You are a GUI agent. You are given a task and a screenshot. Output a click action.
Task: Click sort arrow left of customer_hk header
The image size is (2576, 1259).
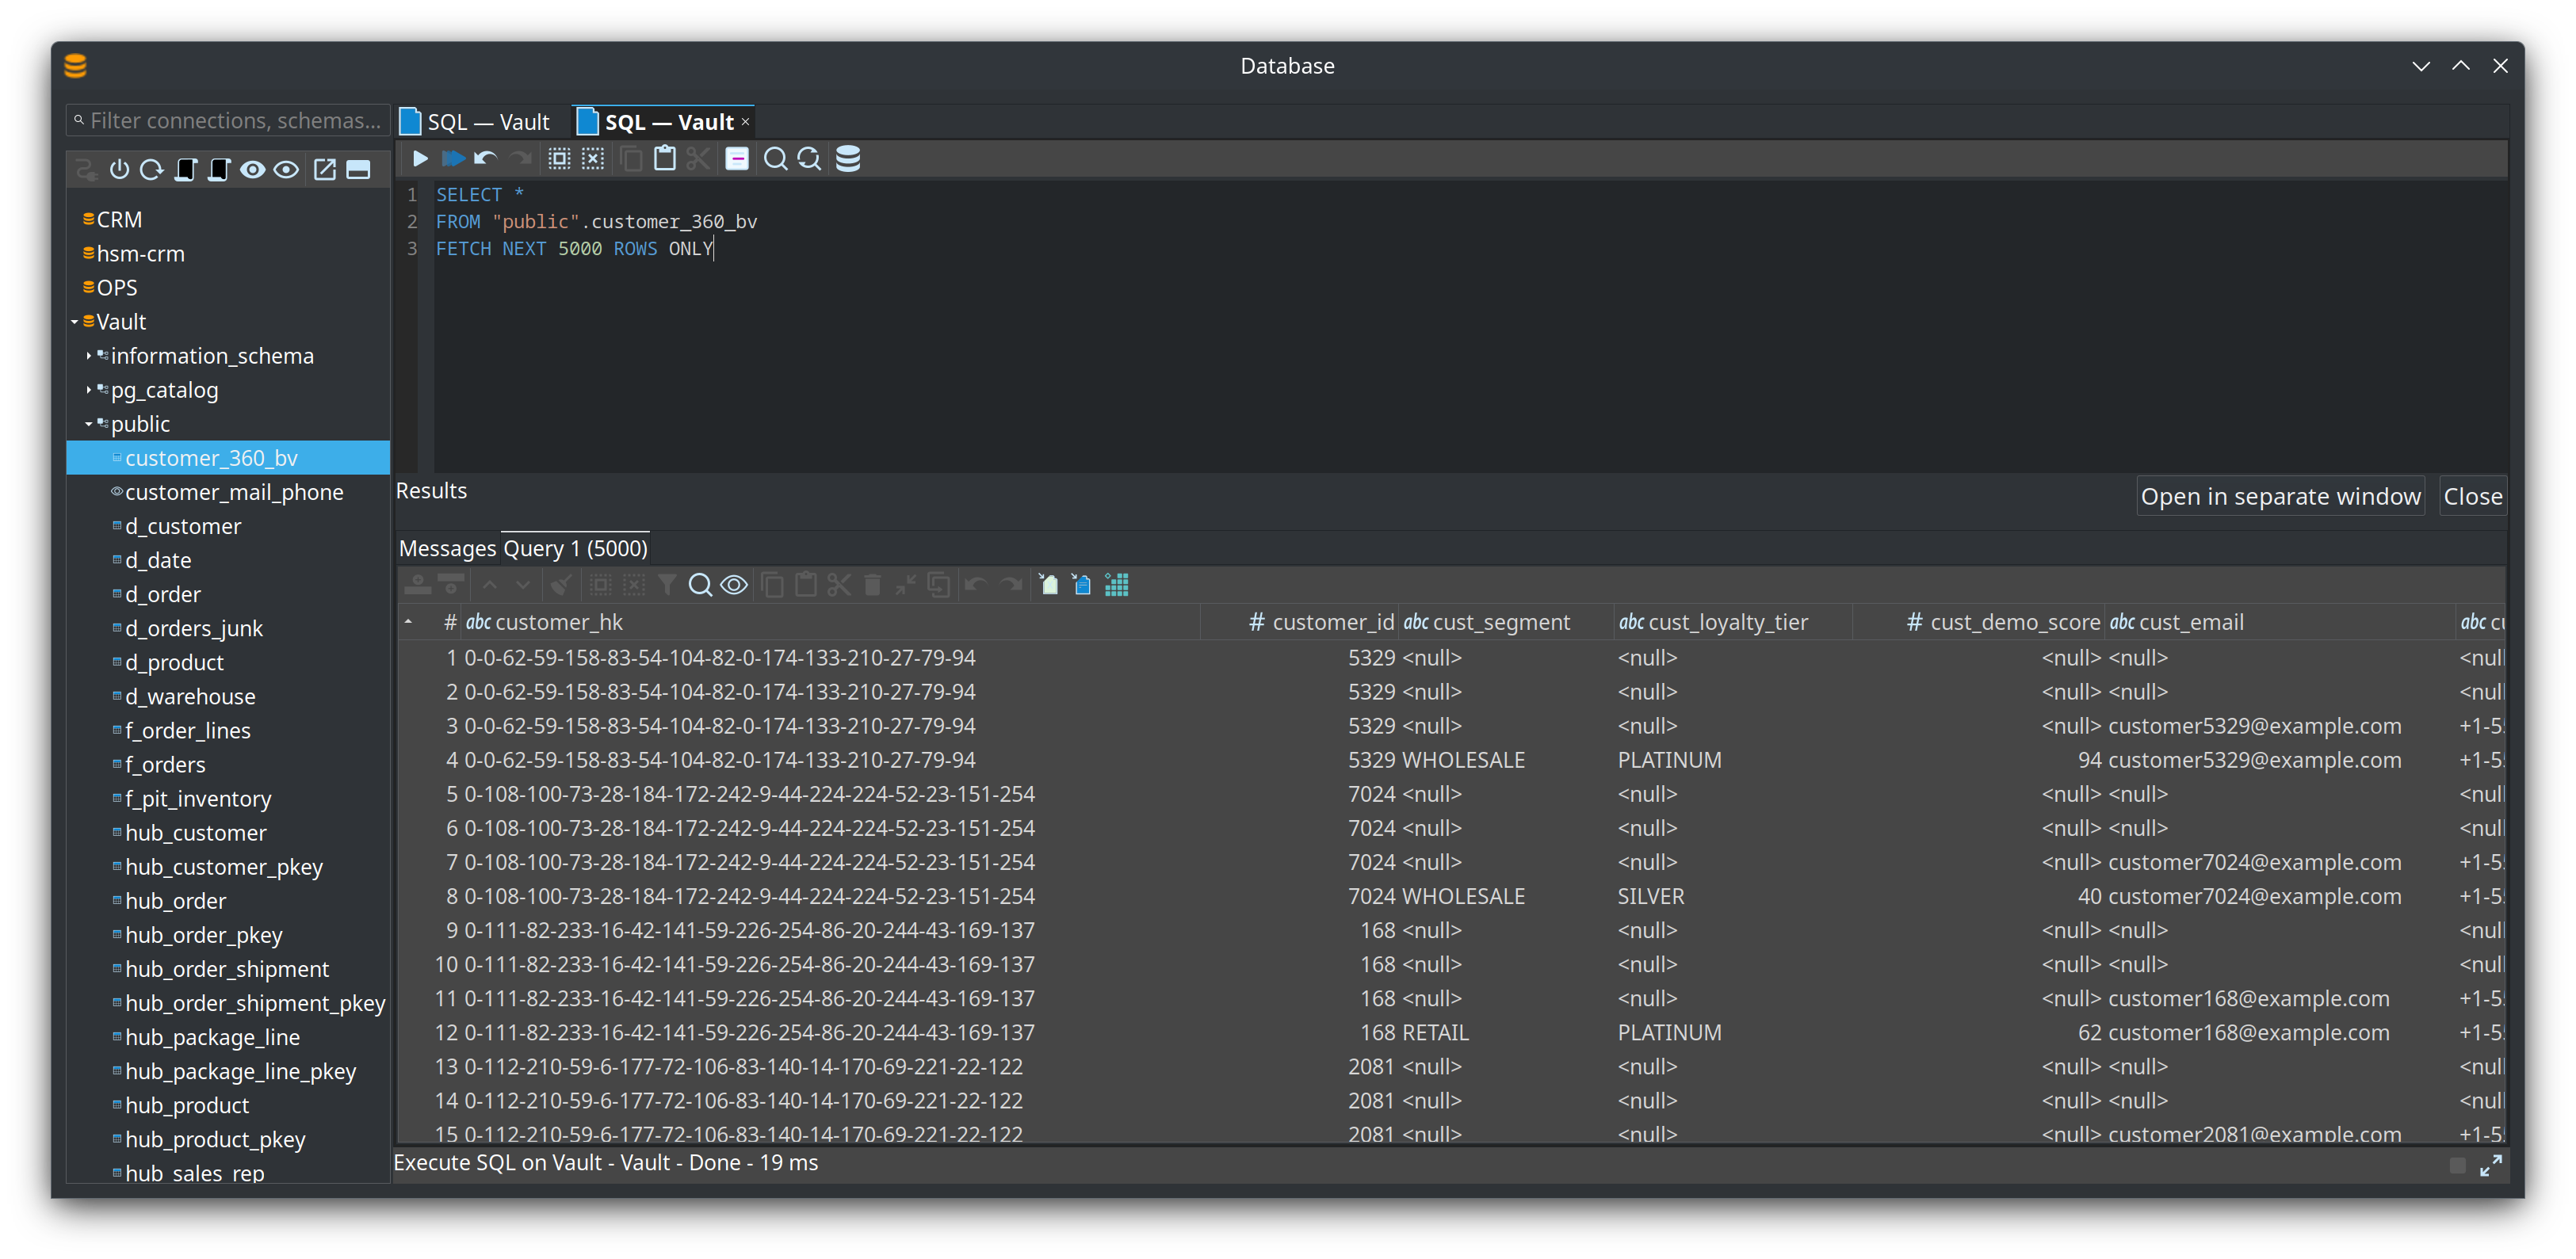tap(408, 622)
